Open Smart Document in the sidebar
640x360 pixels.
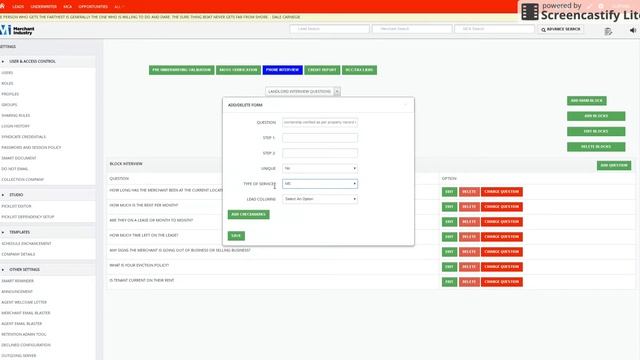click(x=19, y=158)
